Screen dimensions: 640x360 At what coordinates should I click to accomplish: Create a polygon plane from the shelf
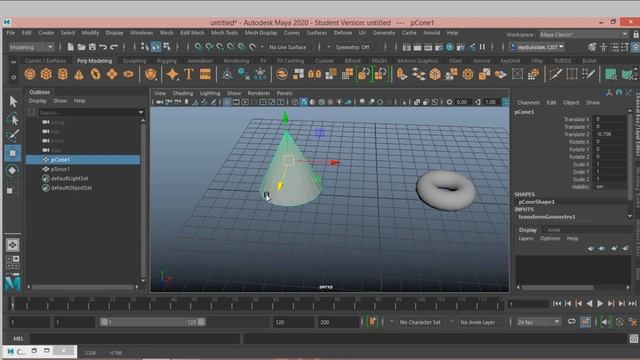coord(112,74)
